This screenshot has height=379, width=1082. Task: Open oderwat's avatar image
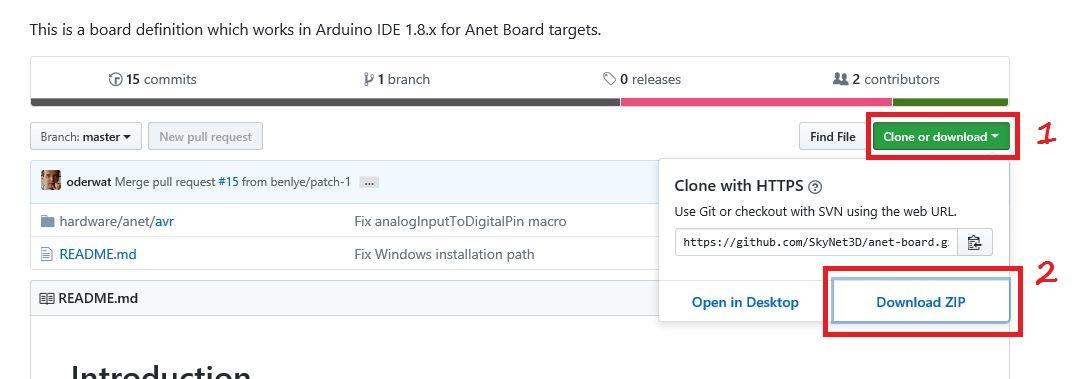[50, 182]
